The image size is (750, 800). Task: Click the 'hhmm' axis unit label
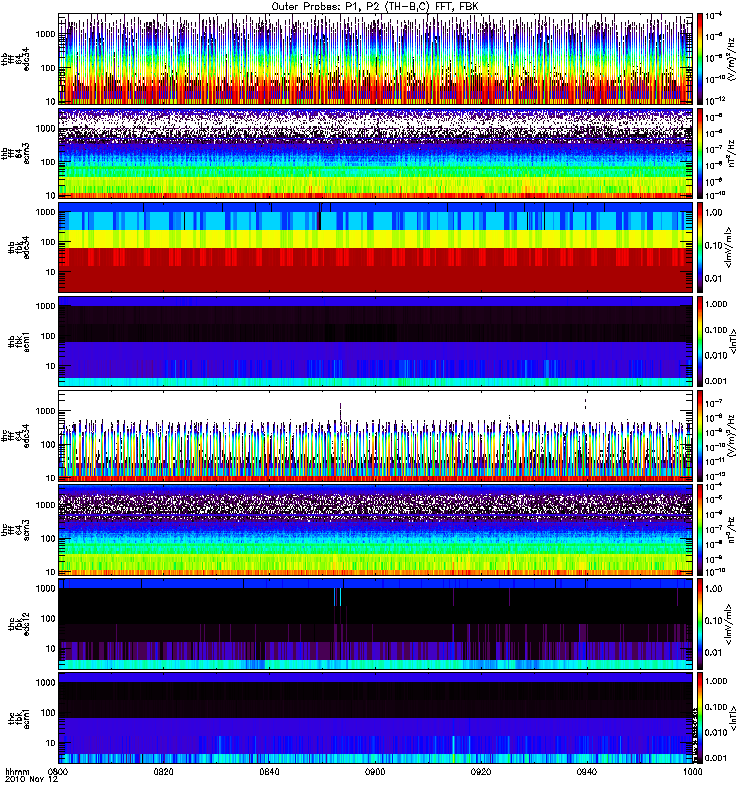[x=17, y=772]
